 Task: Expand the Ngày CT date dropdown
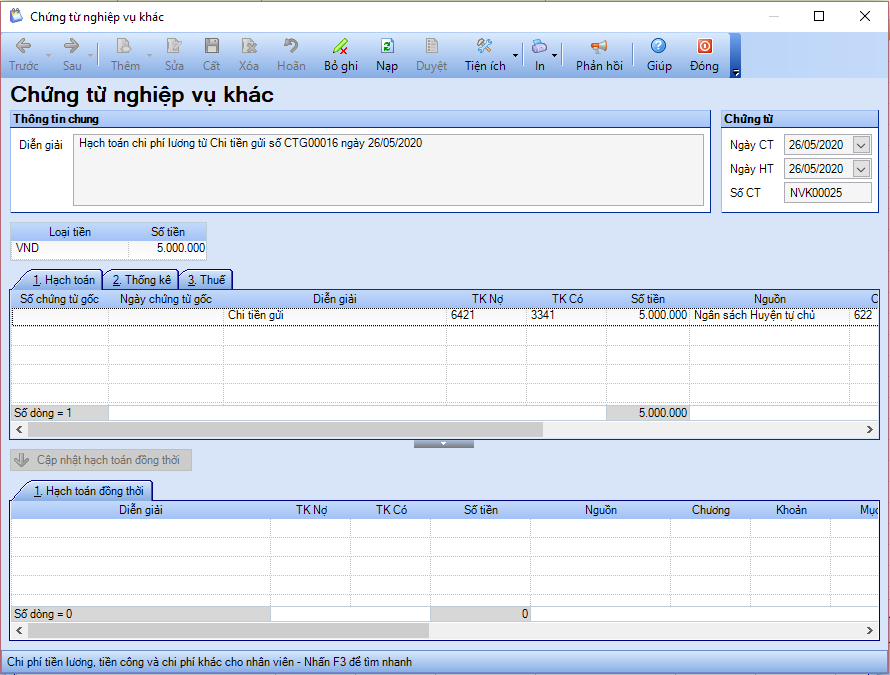pos(861,145)
